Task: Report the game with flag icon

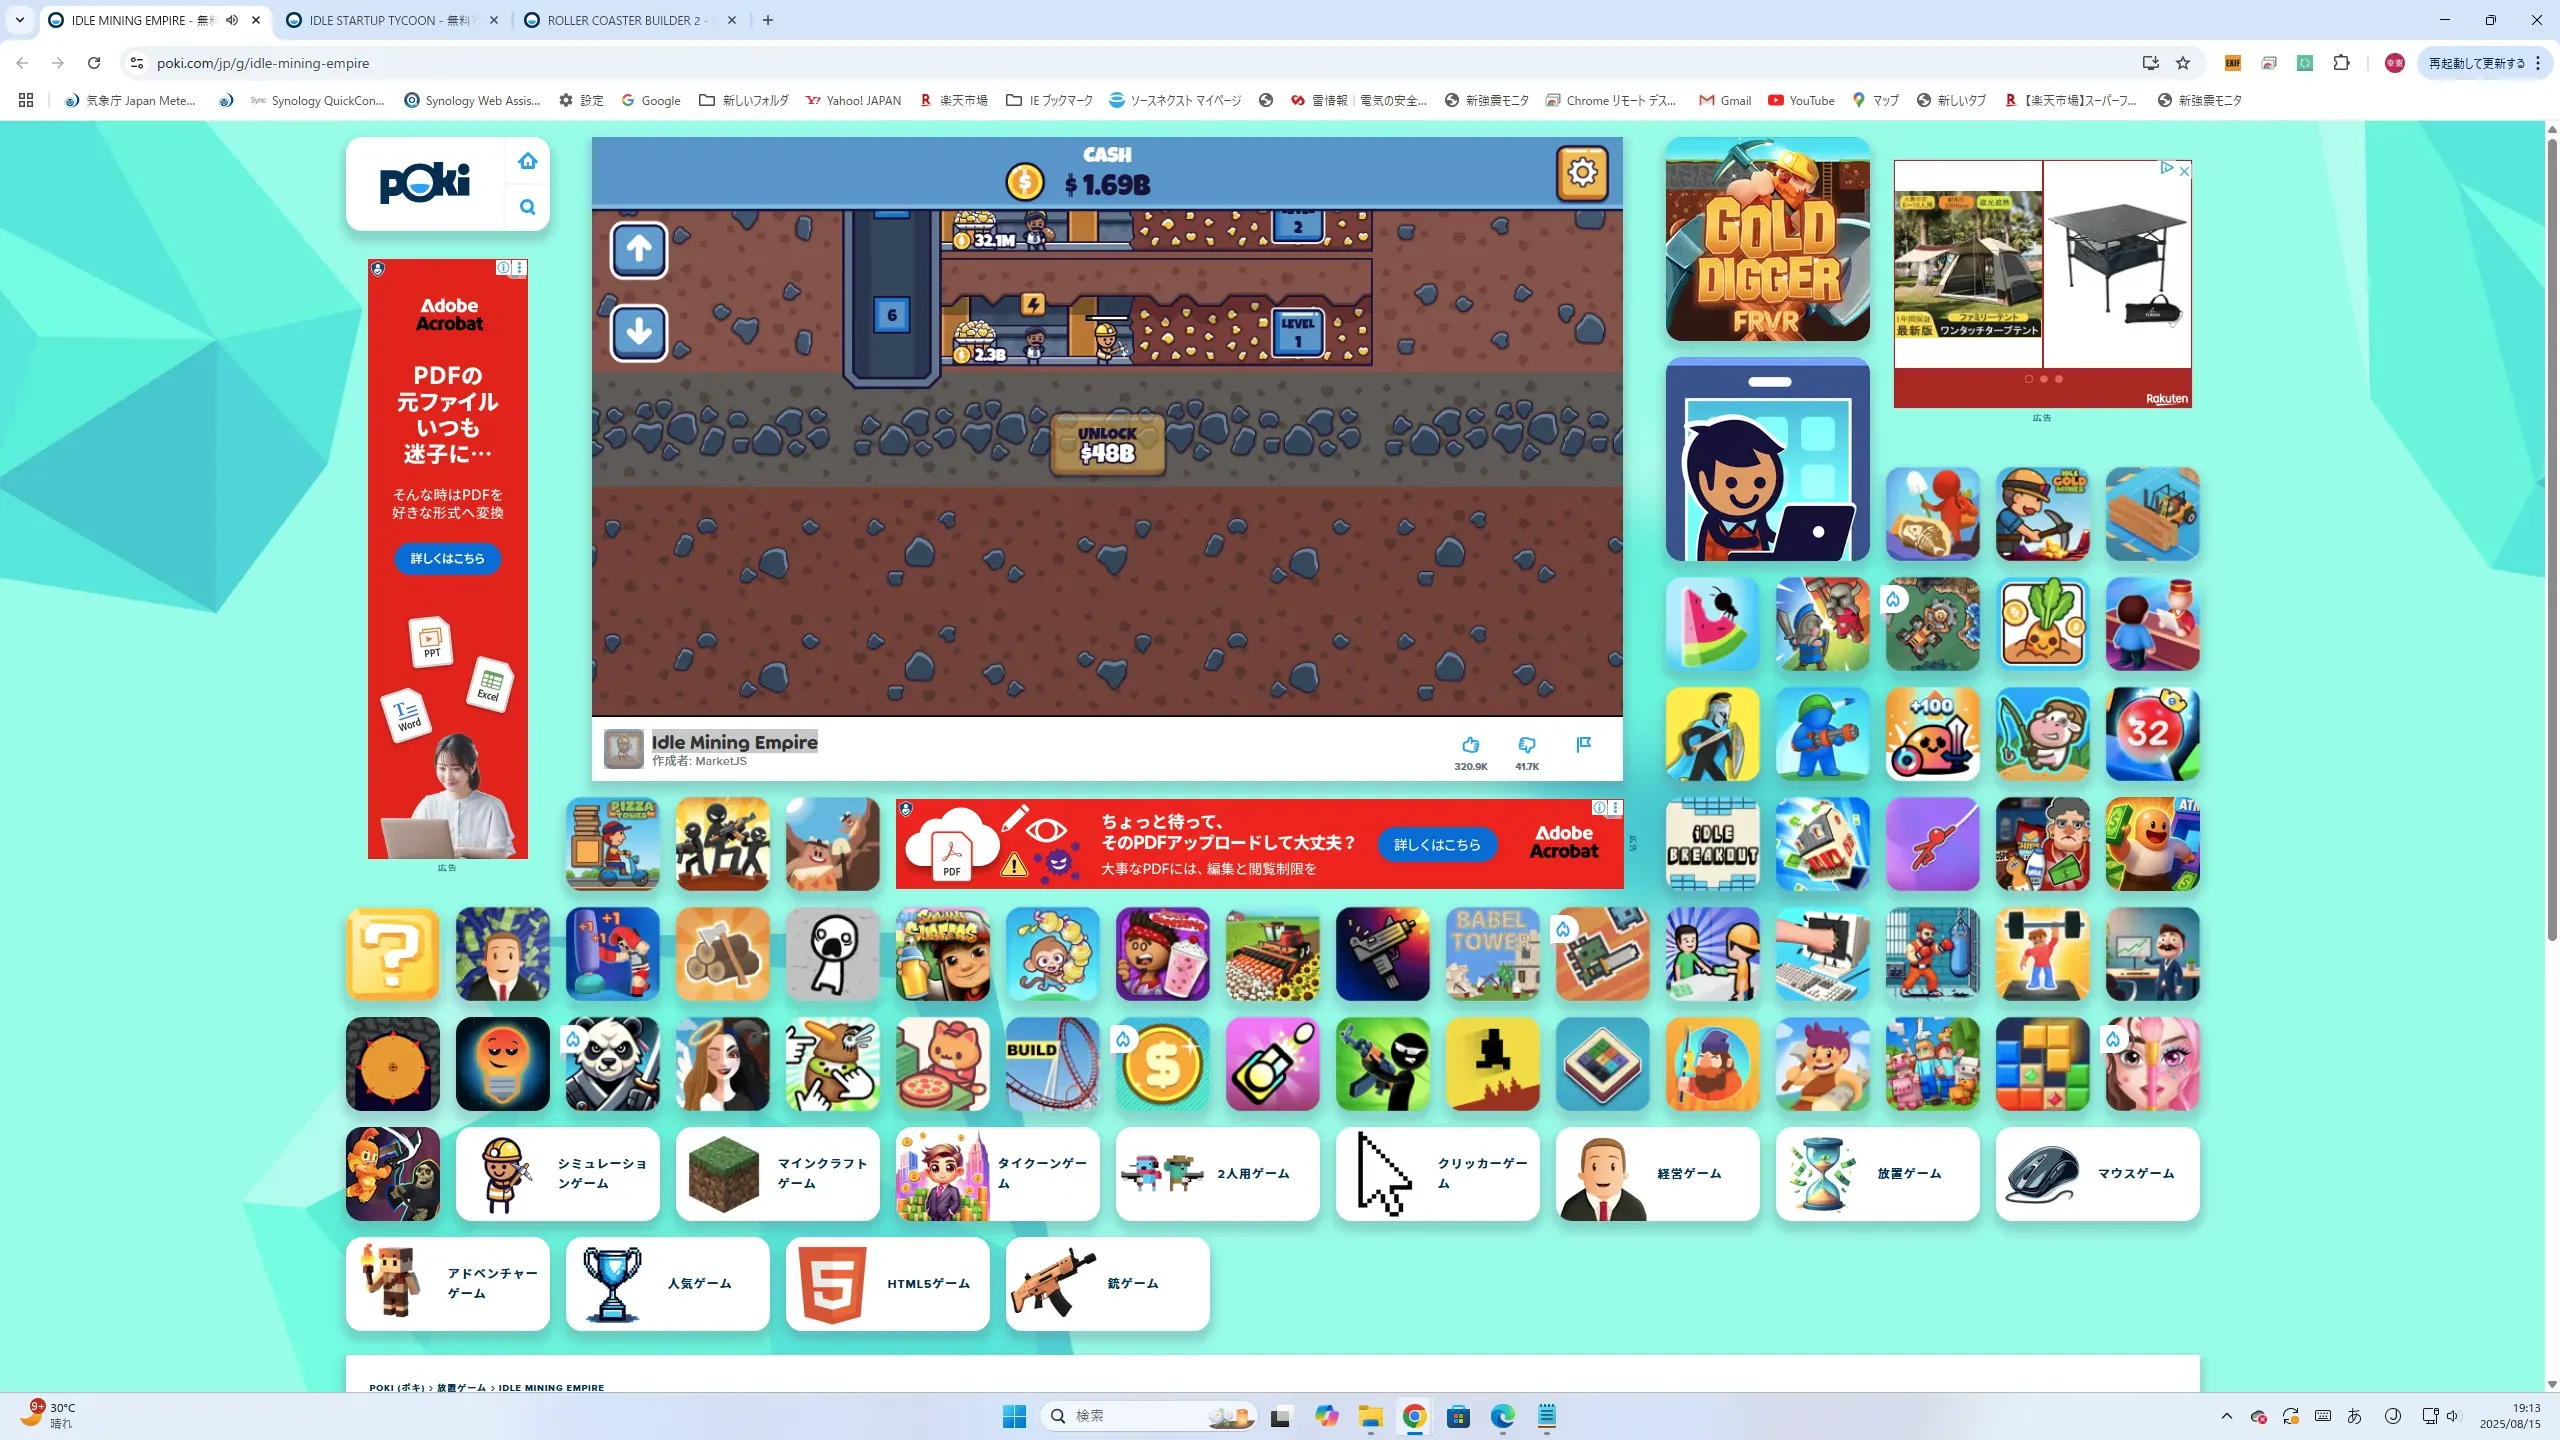Action: tap(1583, 744)
